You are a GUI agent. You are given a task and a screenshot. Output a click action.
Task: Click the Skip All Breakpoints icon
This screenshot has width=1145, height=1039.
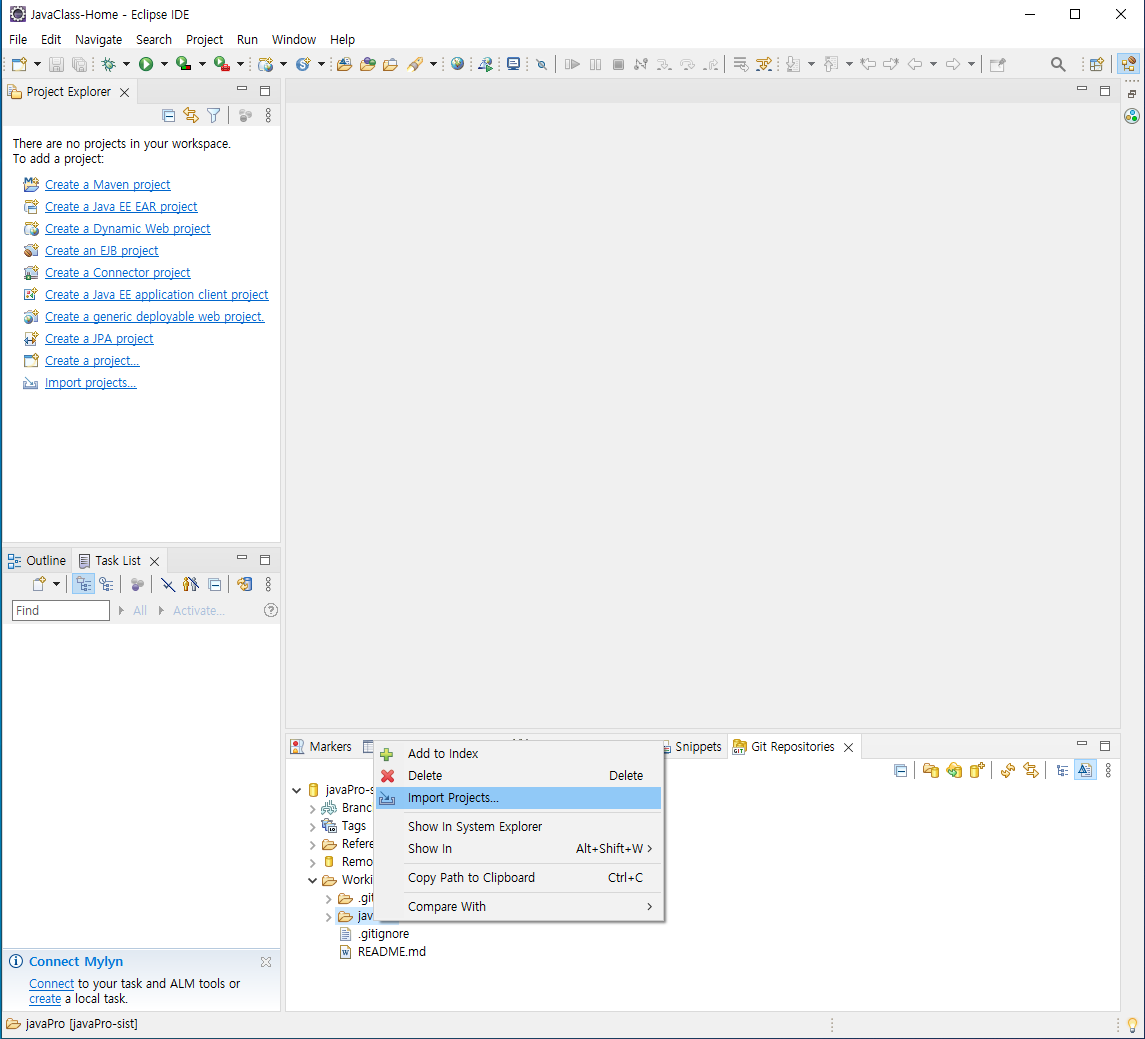(x=541, y=64)
